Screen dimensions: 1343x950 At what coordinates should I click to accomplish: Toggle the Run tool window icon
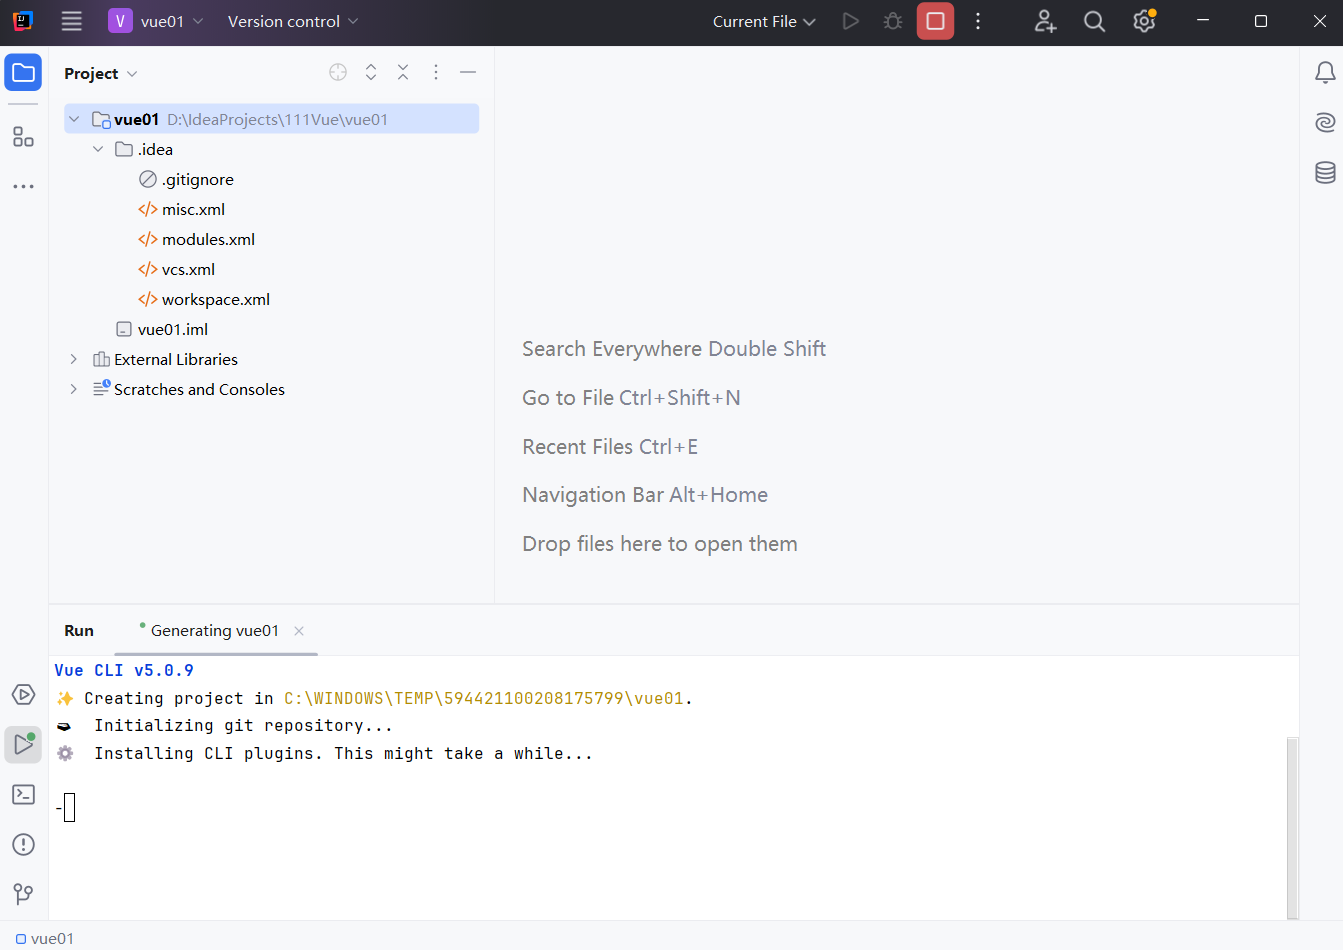pos(23,744)
